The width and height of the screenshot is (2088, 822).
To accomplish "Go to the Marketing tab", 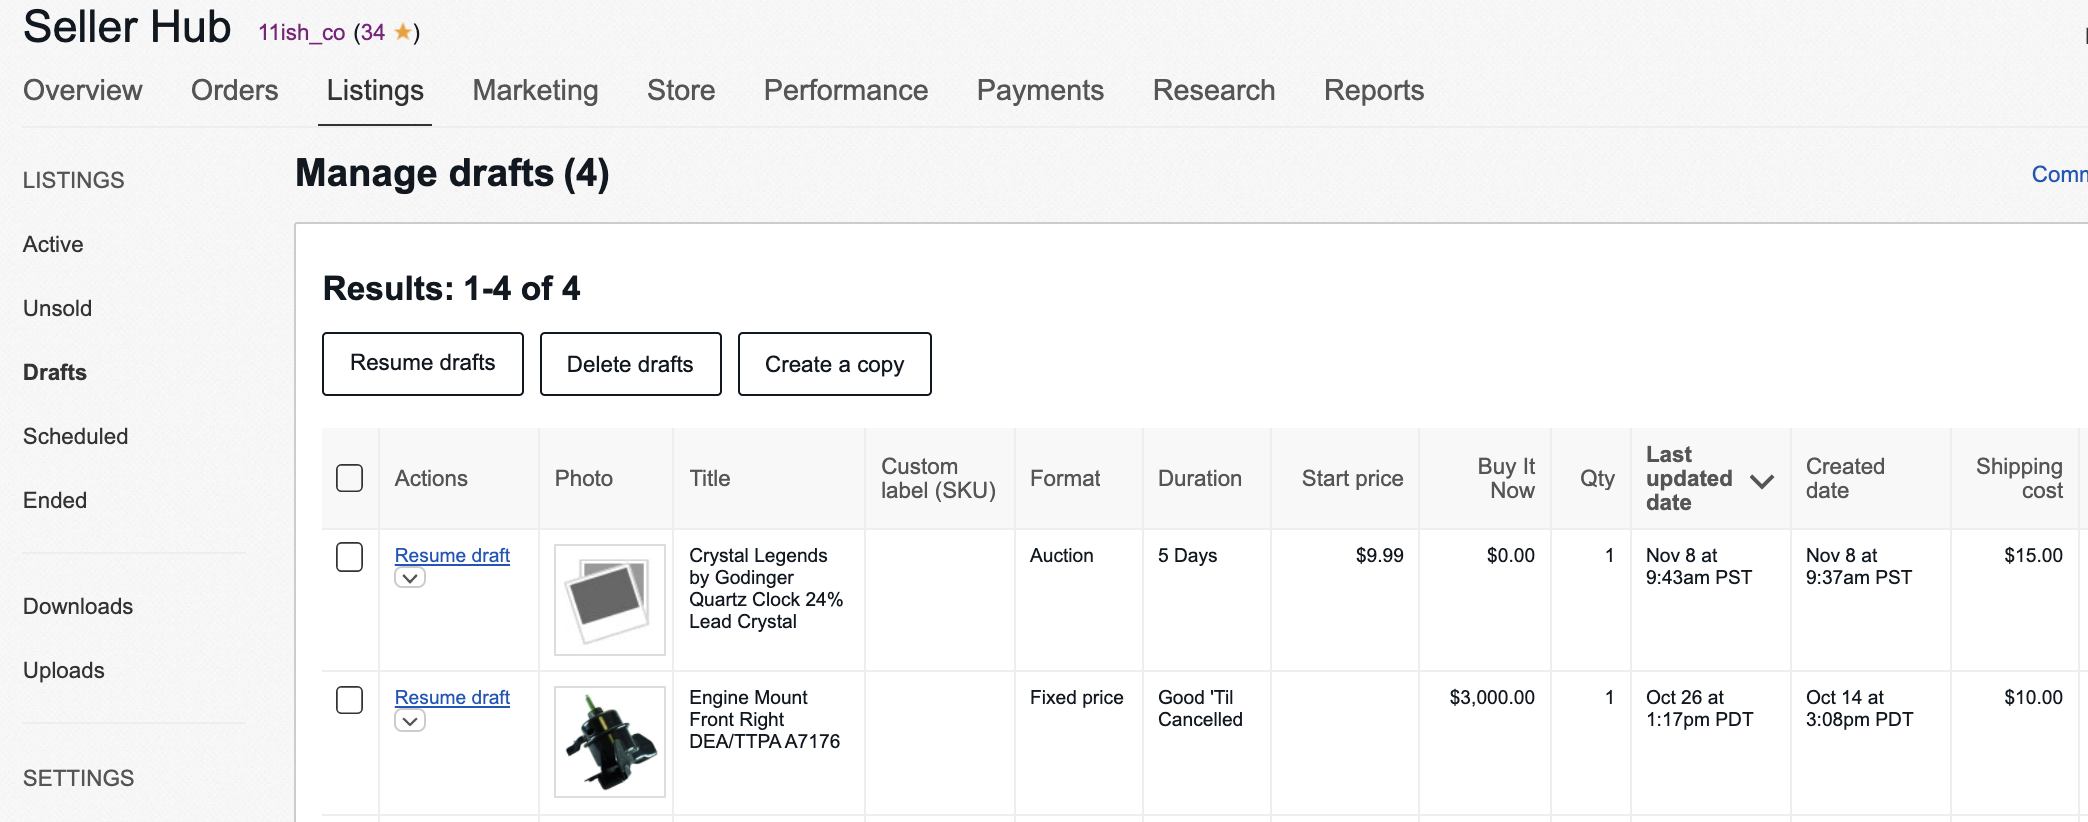I will pos(536,90).
